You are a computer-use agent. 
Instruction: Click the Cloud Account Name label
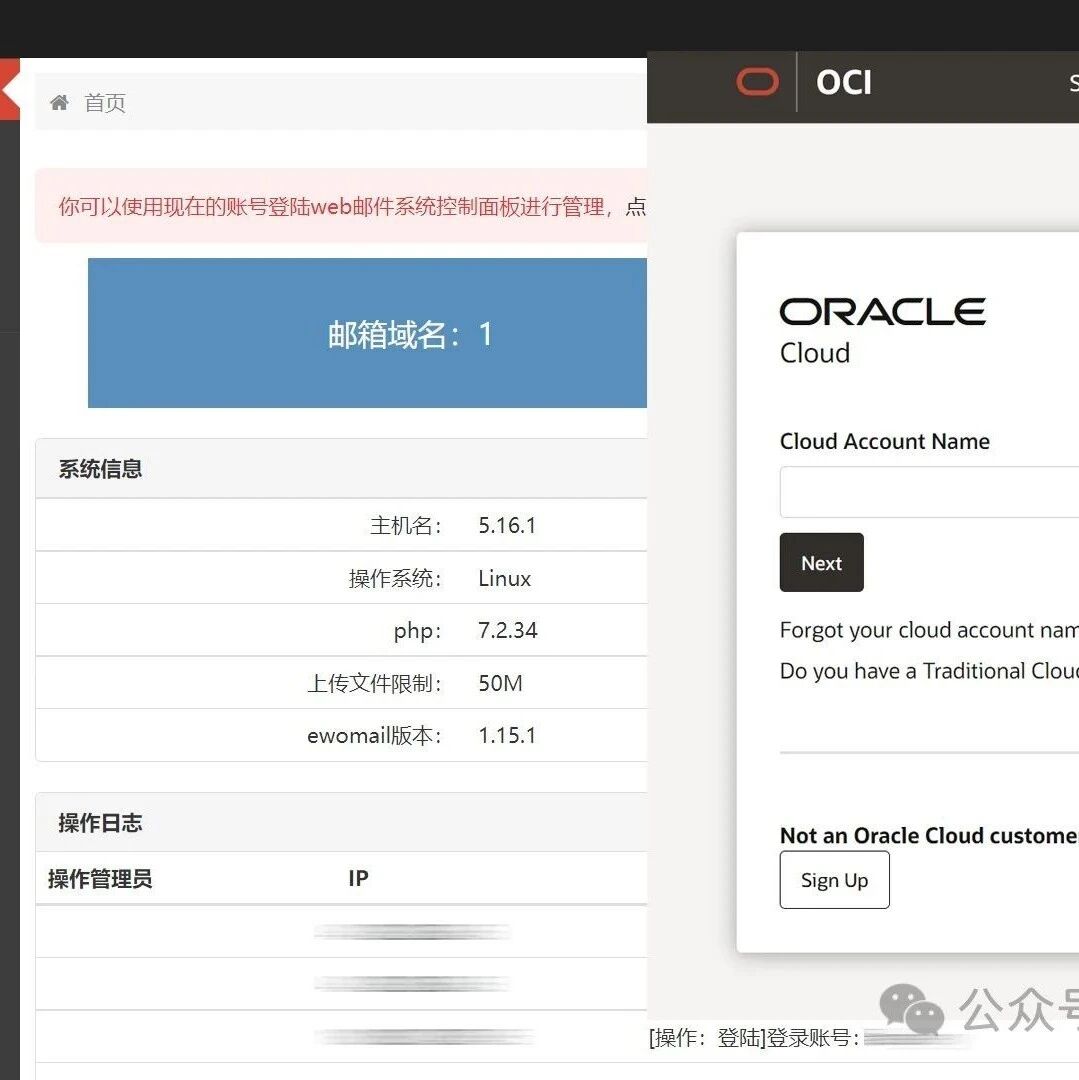point(885,442)
